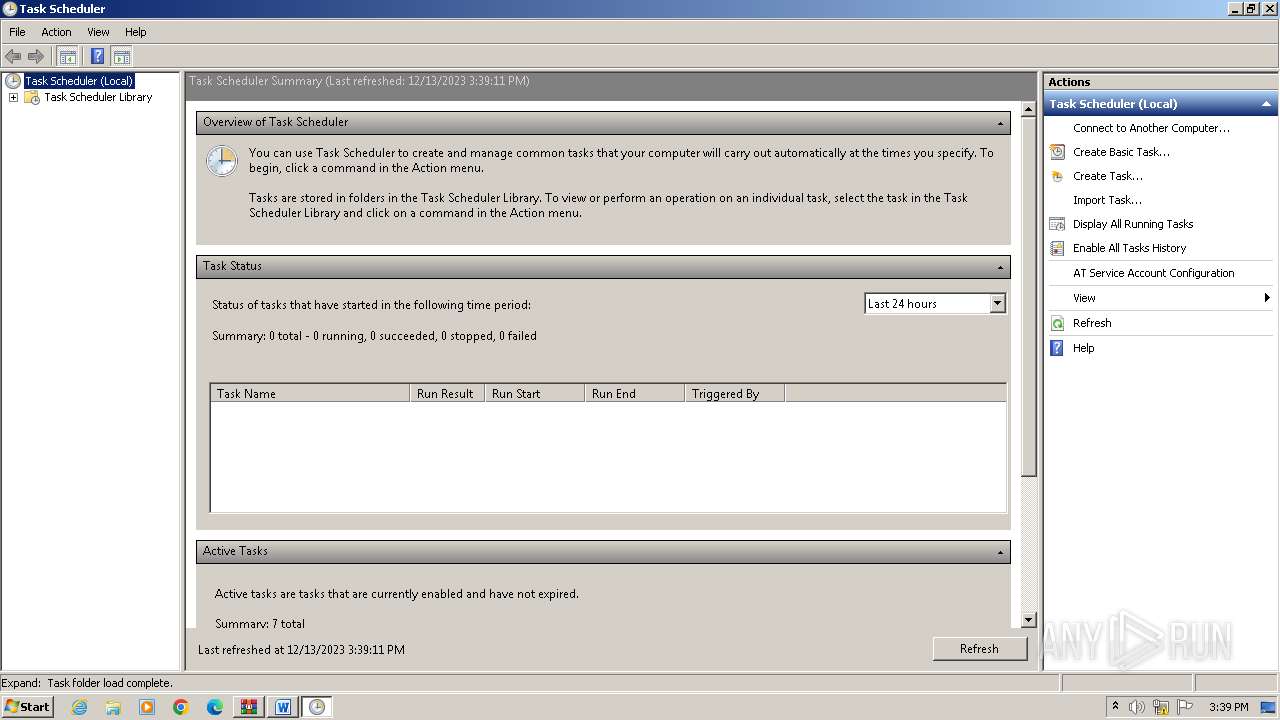Click Create Task... action text
Screen dimensions: 1280x720
[x=1108, y=176]
